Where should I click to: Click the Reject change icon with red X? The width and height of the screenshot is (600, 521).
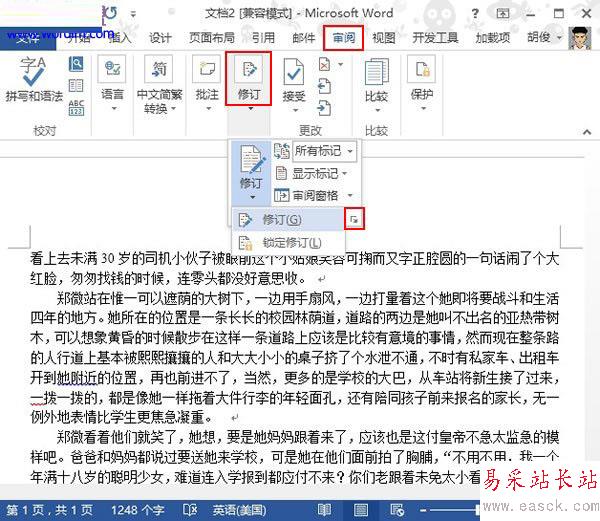point(324,65)
